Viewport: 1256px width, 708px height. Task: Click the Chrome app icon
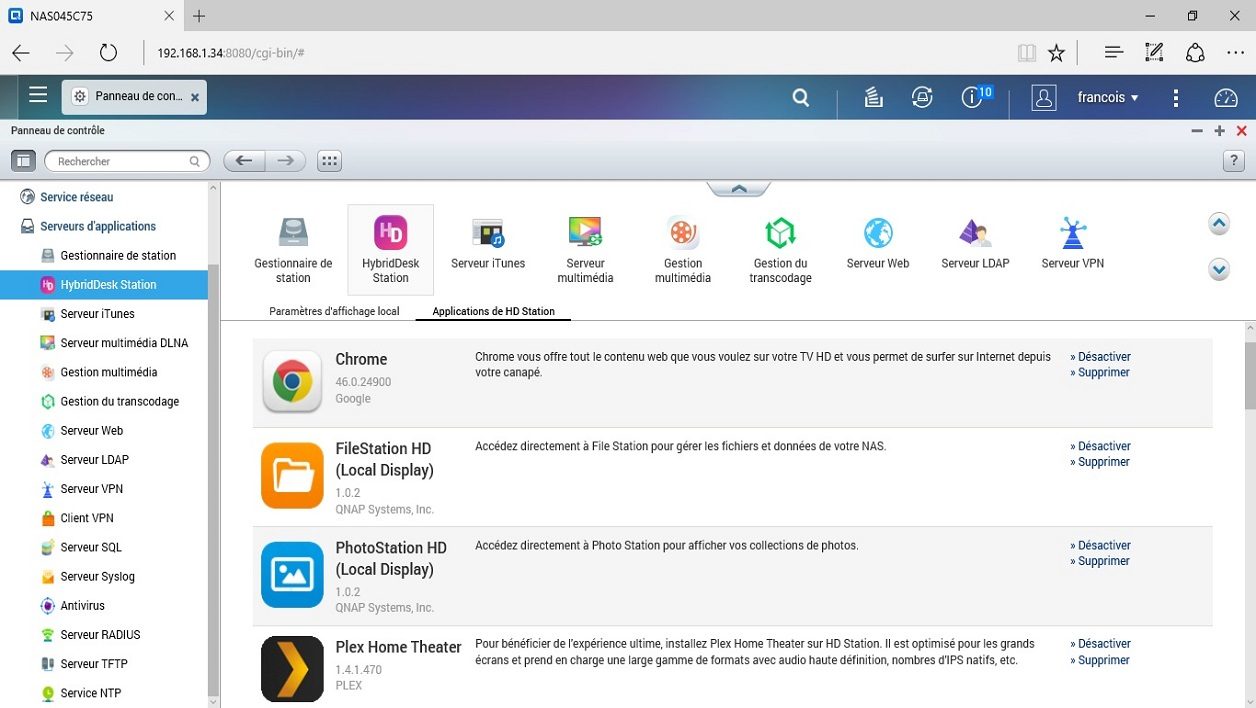pyautogui.click(x=292, y=381)
